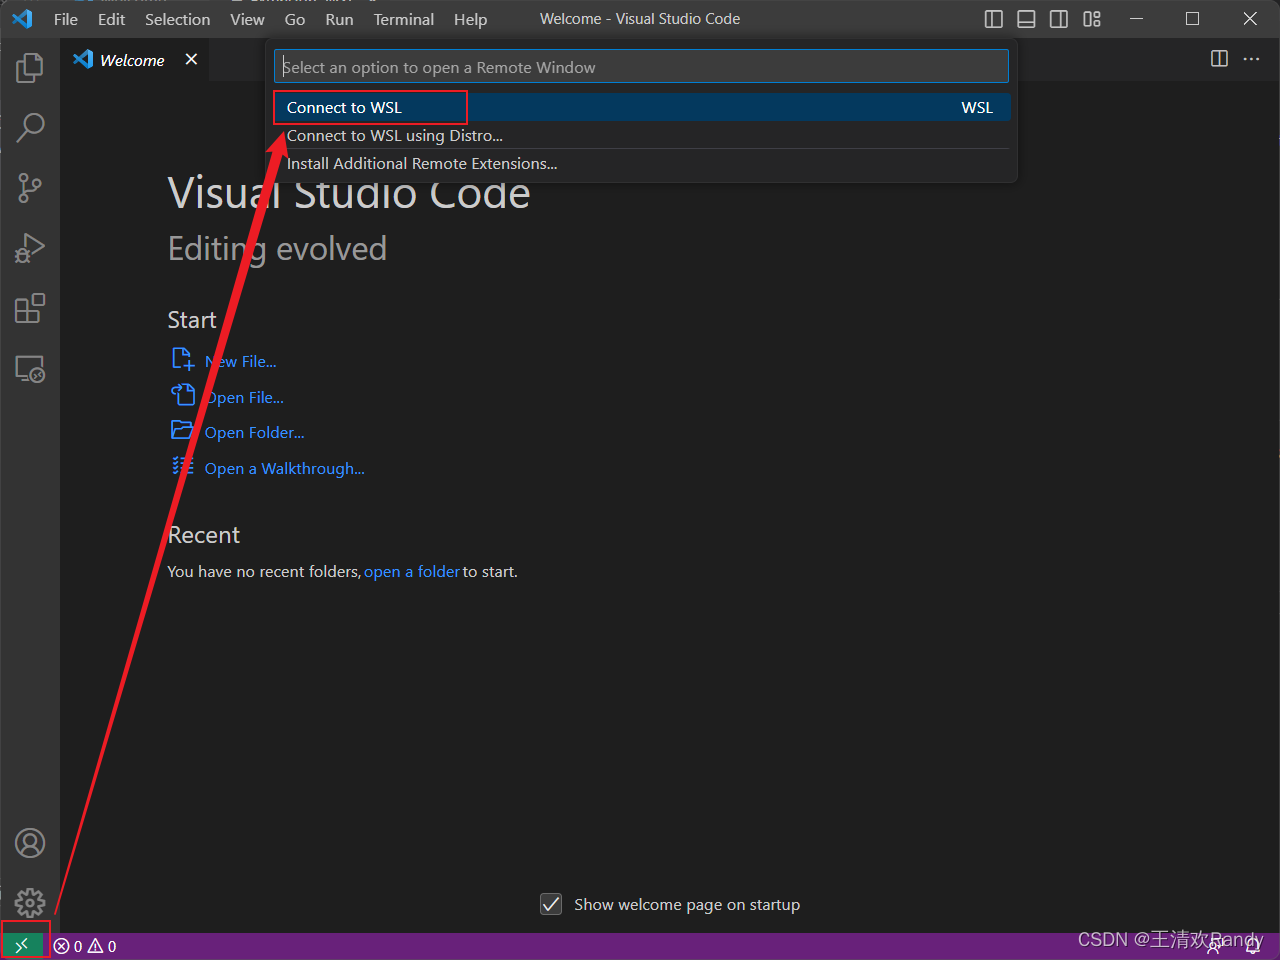The height and width of the screenshot is (960, 1280).
Task: Choose Install Additional Remote Extensions...
Action: point(641,163)
